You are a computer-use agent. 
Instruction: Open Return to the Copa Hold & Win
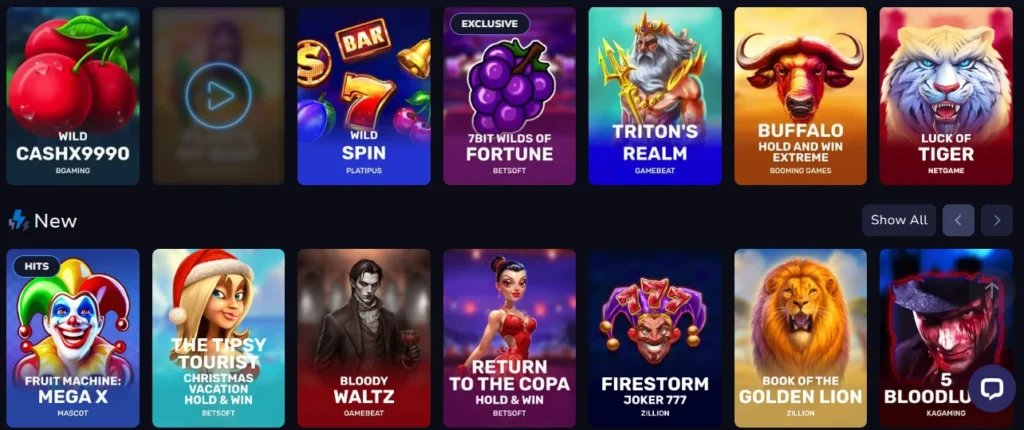(x=509, y=338)
